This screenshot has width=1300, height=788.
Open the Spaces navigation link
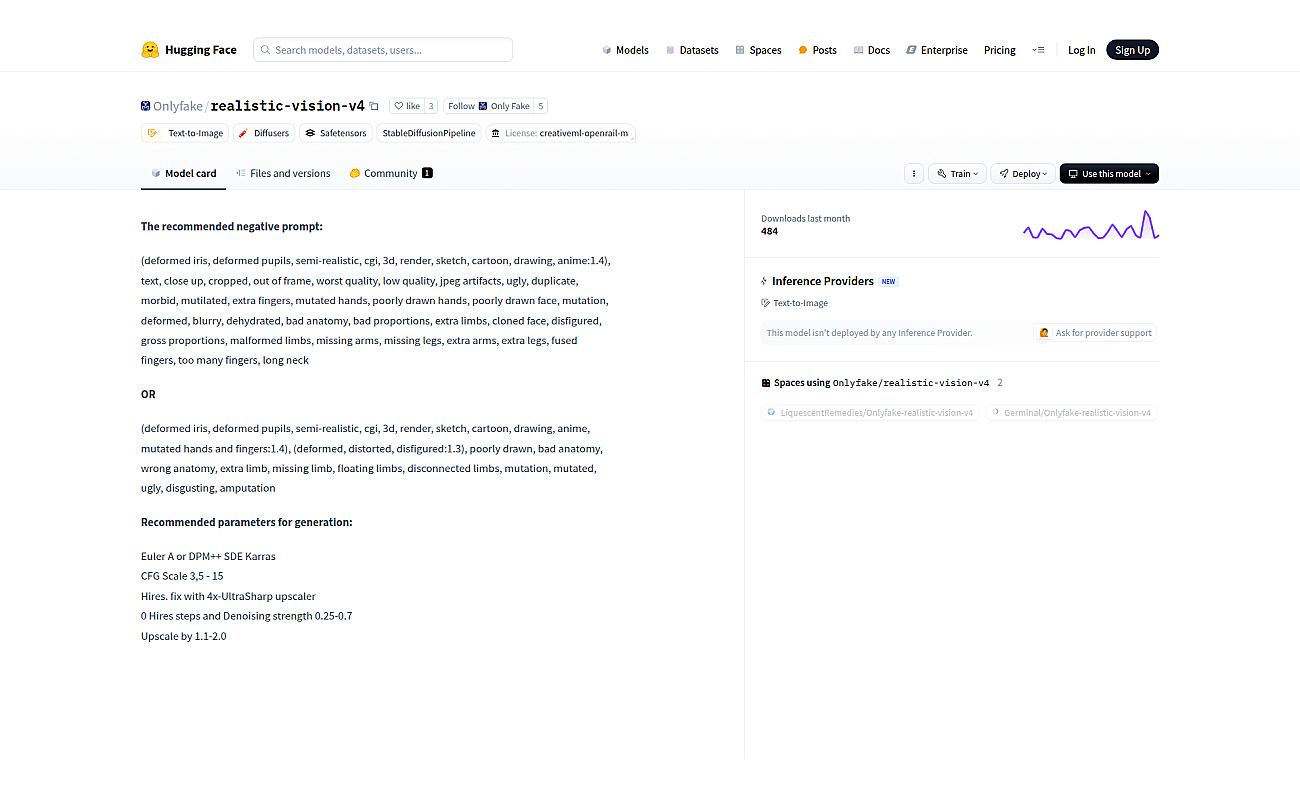758,50
